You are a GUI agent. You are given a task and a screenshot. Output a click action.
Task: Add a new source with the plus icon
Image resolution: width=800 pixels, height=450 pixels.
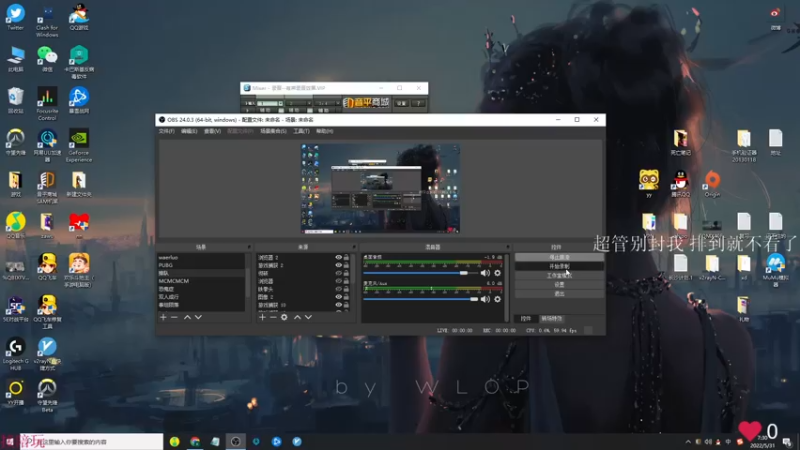262,317
